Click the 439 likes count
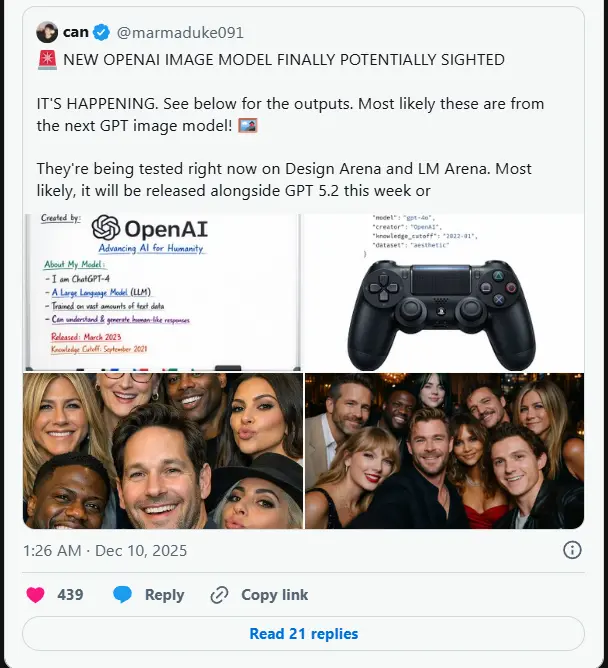Screen dimensions: 608x668 pyautogui.click(x=70, y=595)
